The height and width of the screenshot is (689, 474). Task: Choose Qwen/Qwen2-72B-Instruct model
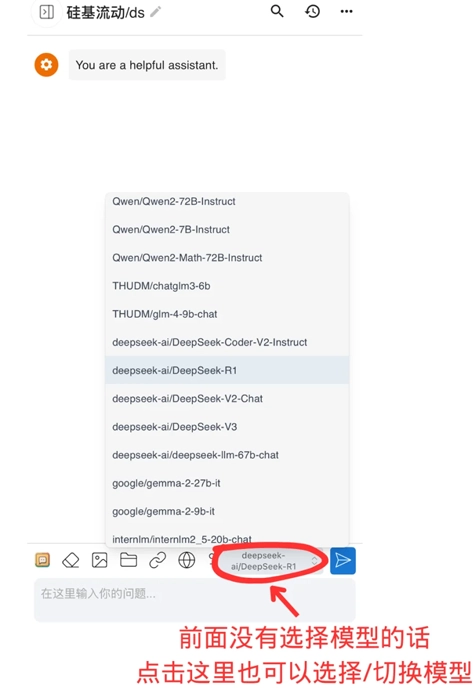pyautogui.click(x=227, y=201)
